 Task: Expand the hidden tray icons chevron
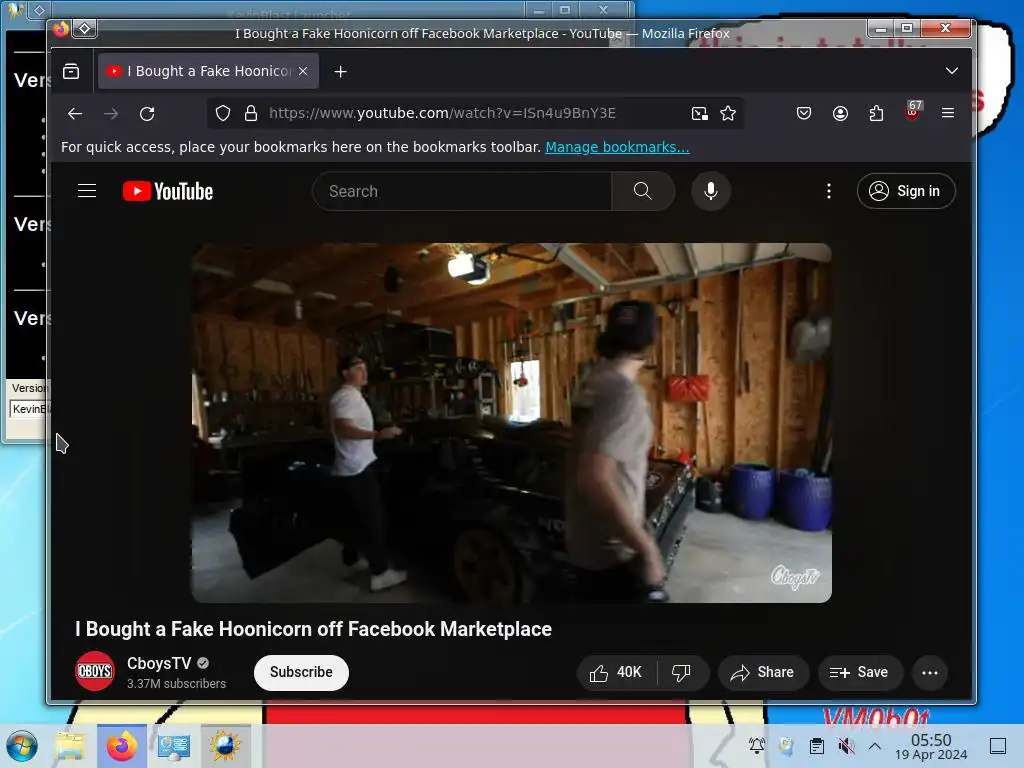(875, 746)
